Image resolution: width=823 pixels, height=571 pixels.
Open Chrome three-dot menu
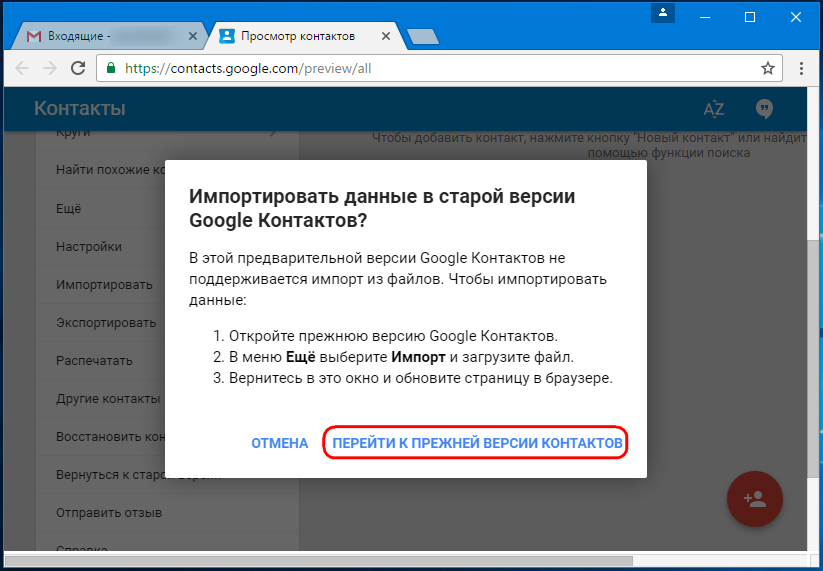[801, 68]
